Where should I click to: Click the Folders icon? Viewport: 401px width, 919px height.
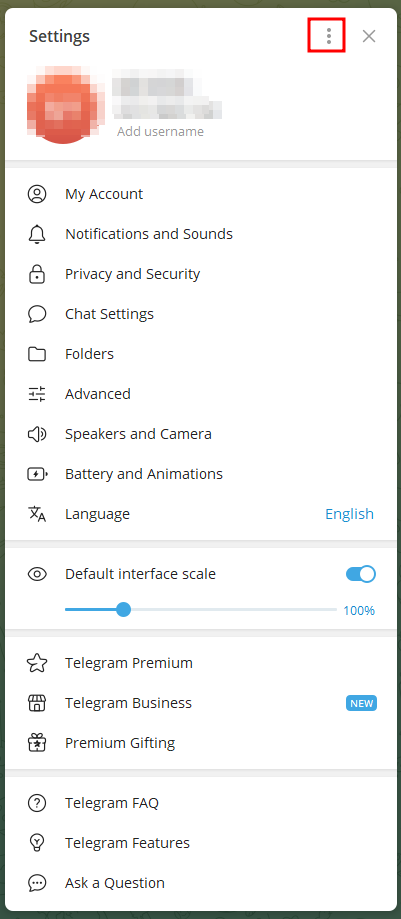[37, 354]
